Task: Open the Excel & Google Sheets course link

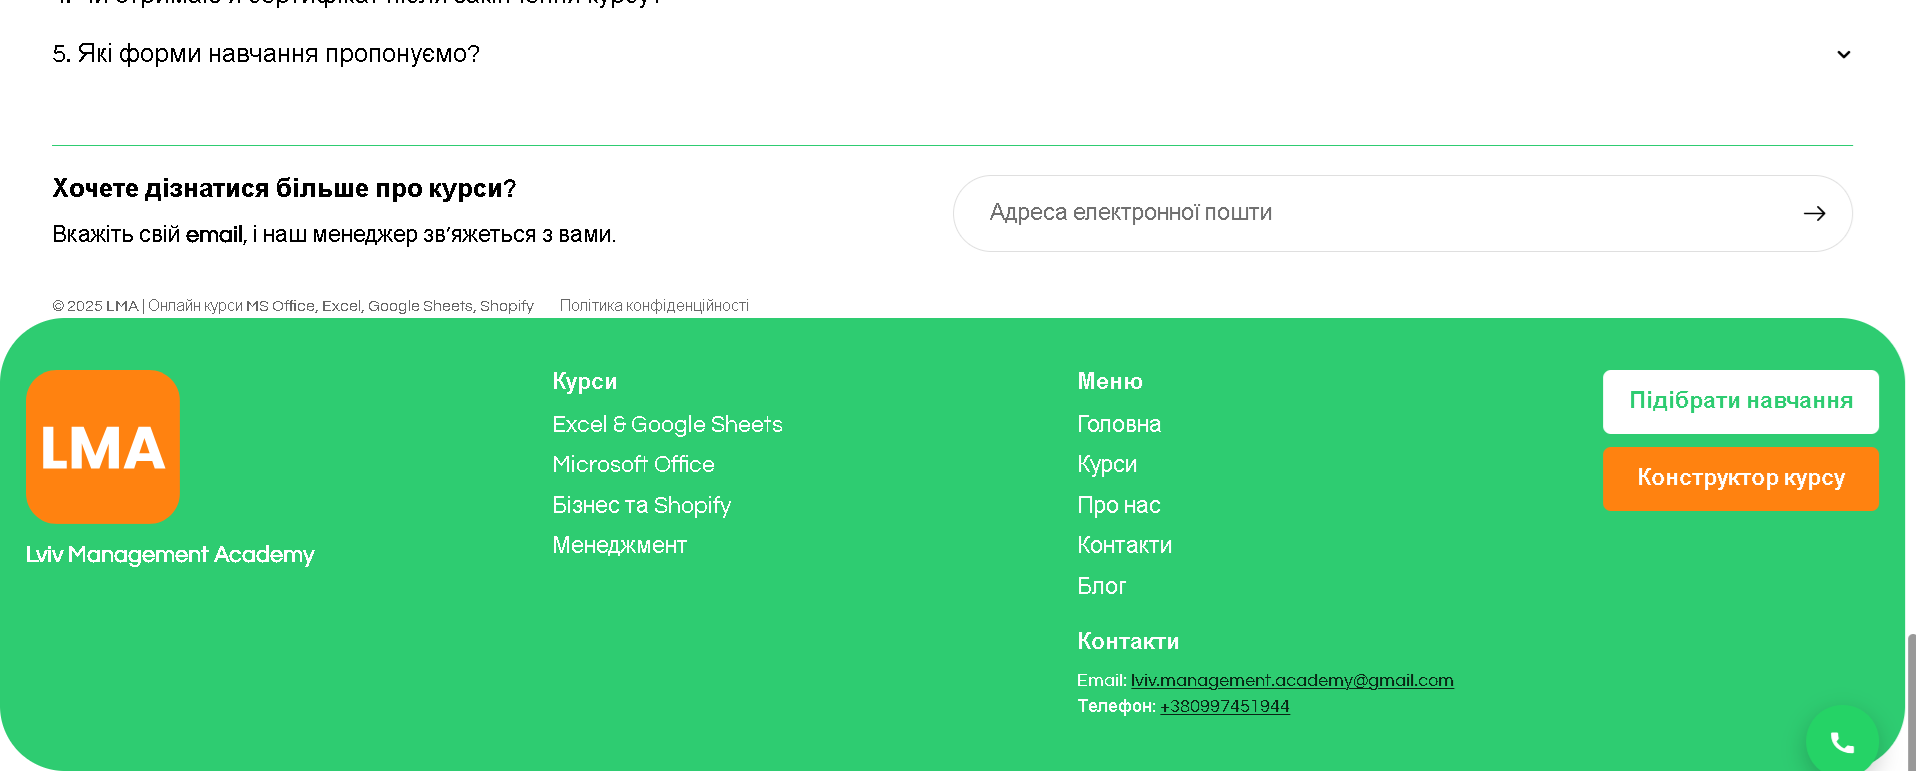Action: pos(667,425)
